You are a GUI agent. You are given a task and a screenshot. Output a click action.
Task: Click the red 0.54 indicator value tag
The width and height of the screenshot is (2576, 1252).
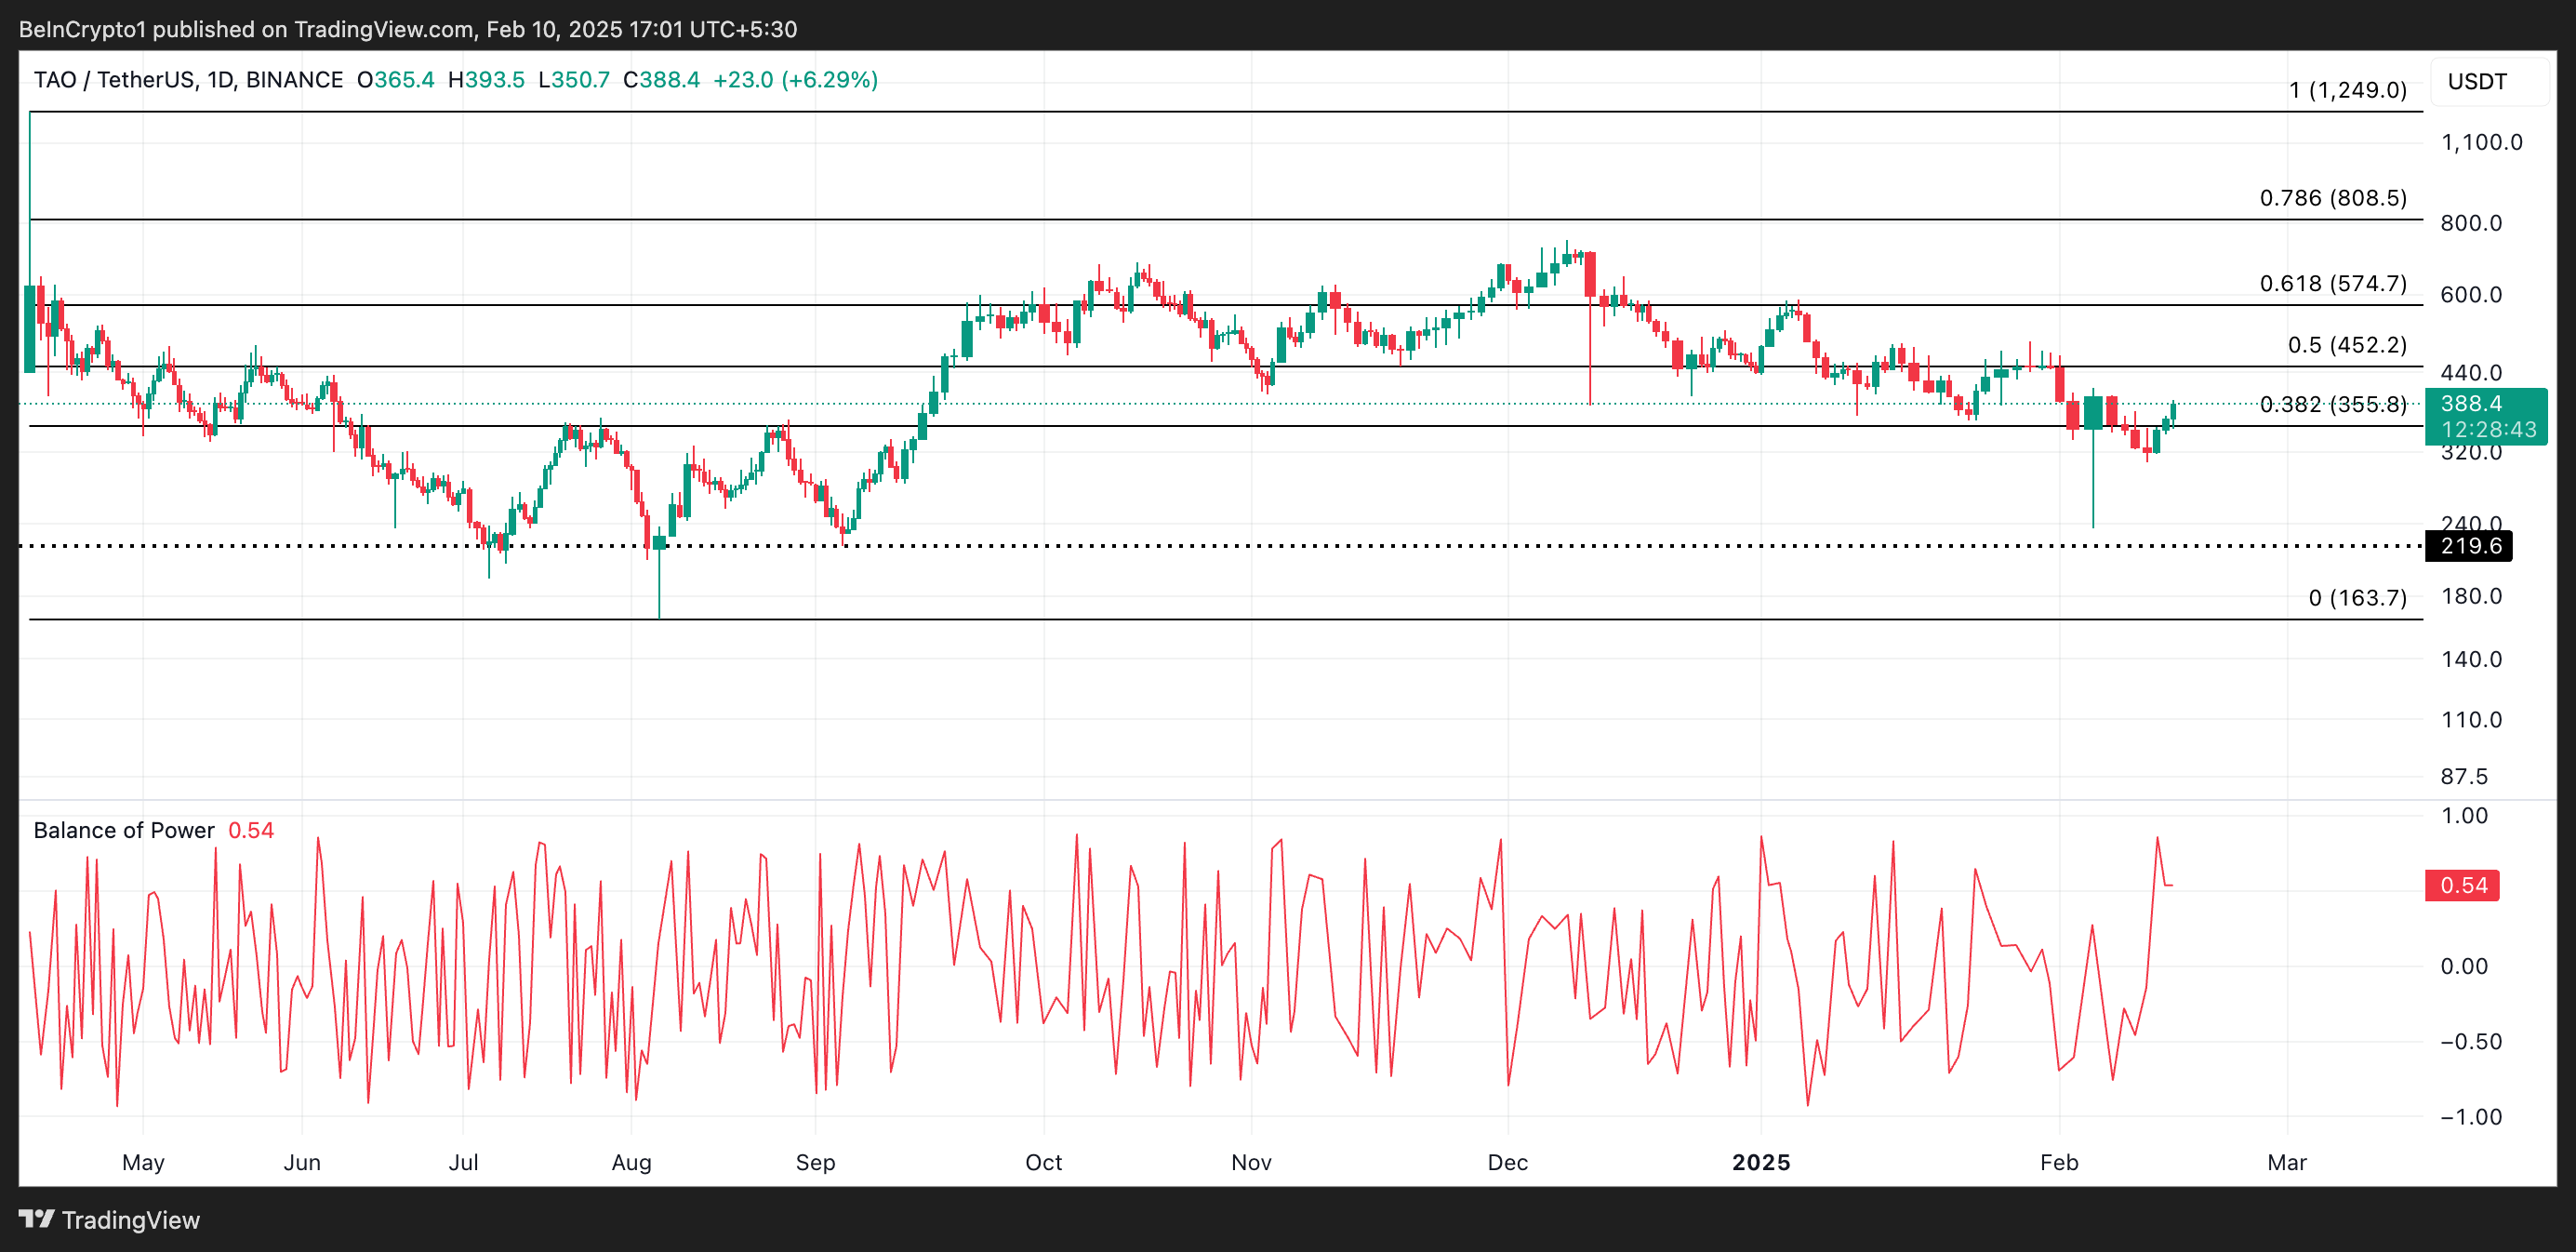coord(2462,885)
